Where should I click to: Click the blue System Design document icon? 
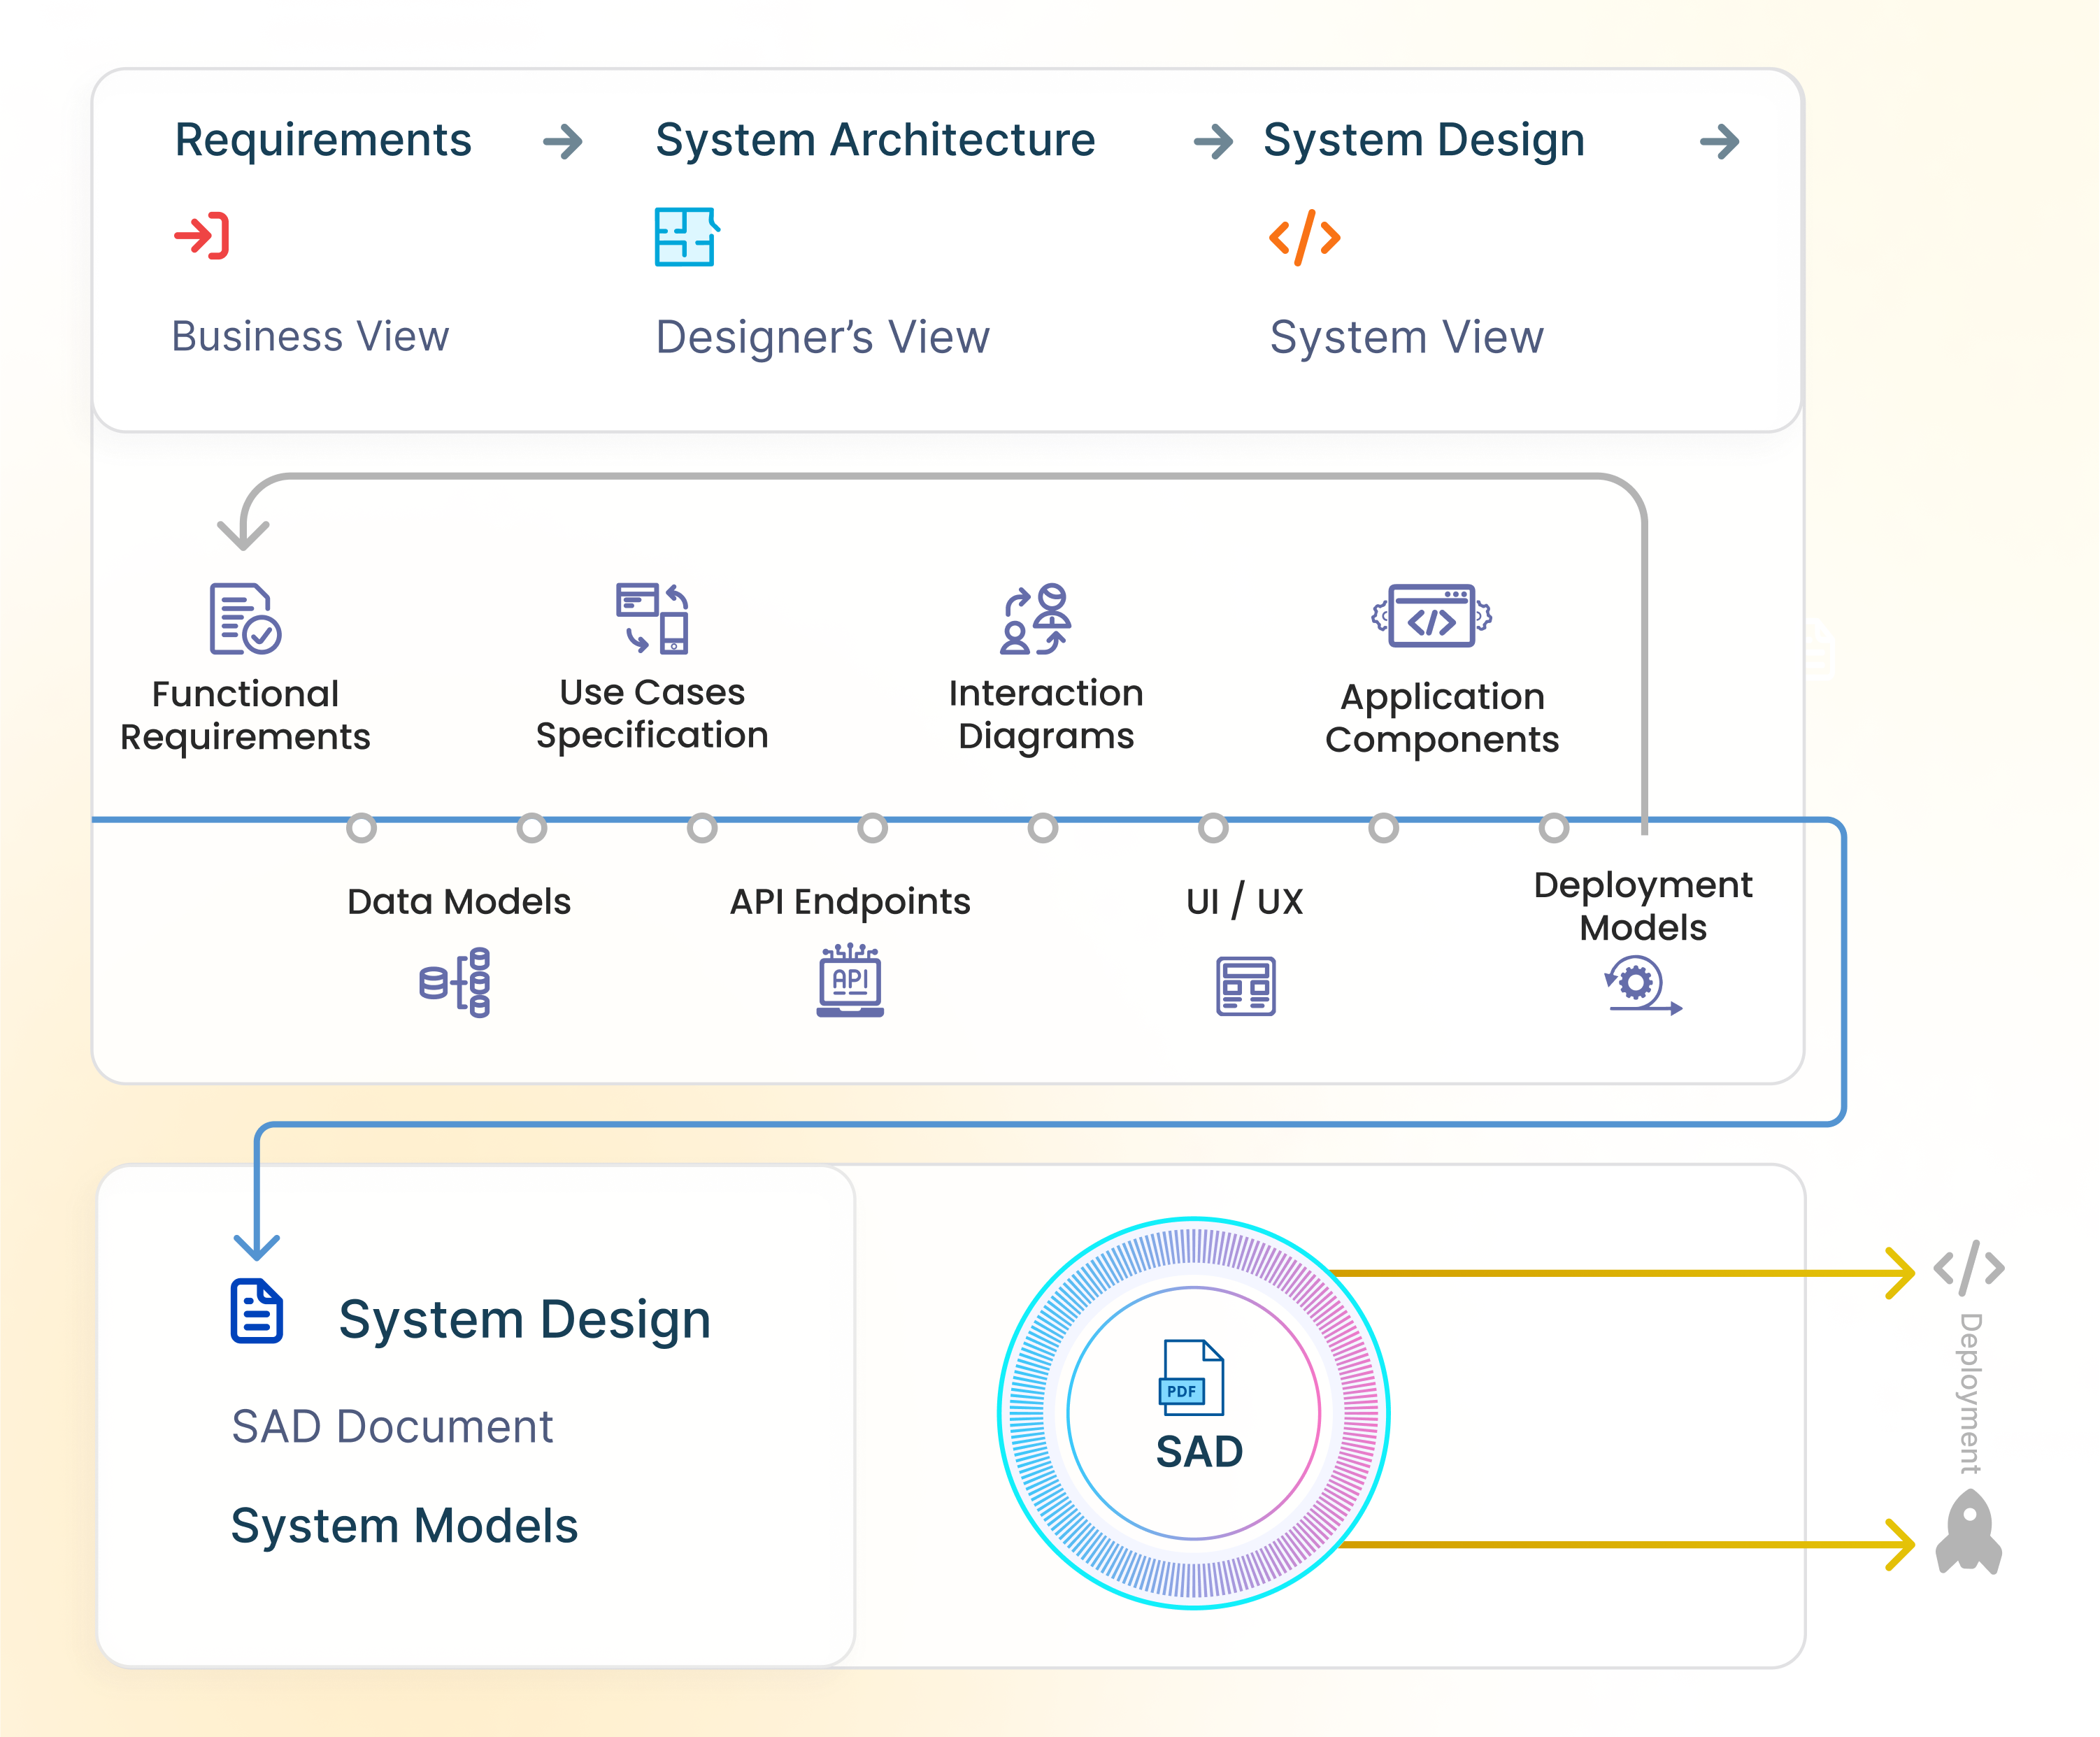(257, 1311)
